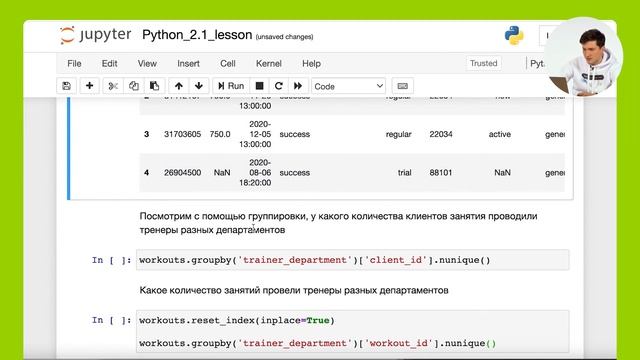Click the row index 4 label

pos(147,173)
